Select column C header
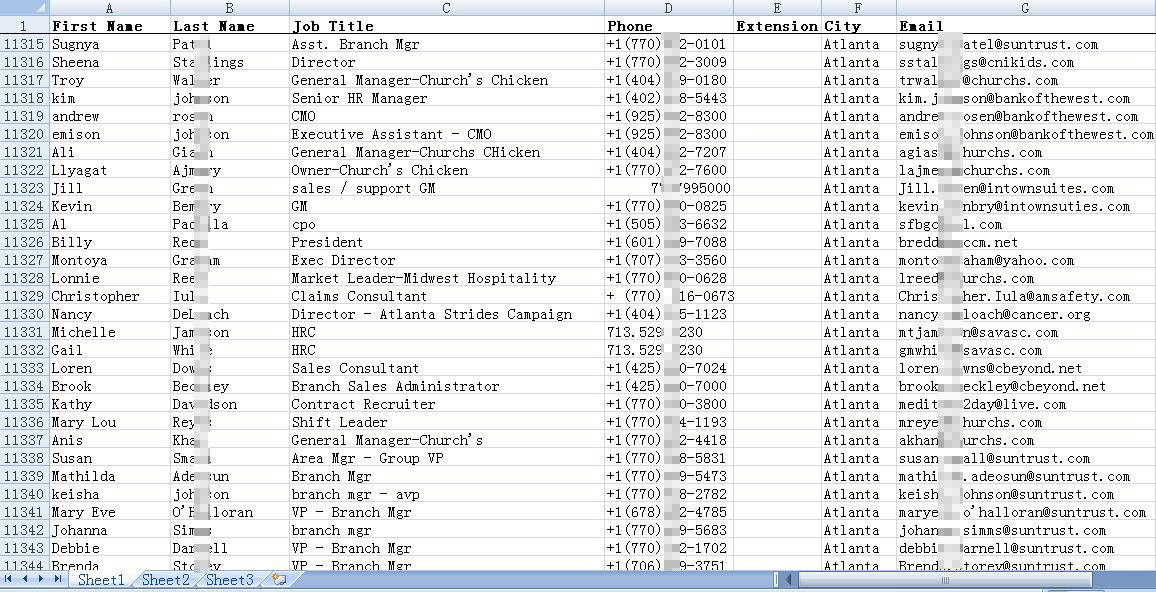This screenshot has width=1156, height=592. (x=446, y=8)
